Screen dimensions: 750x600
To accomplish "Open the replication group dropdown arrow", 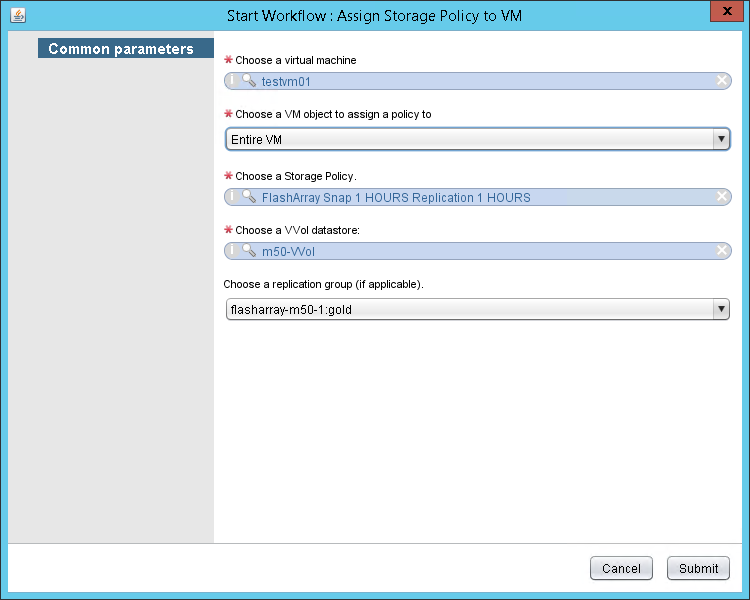I will 720,310.
